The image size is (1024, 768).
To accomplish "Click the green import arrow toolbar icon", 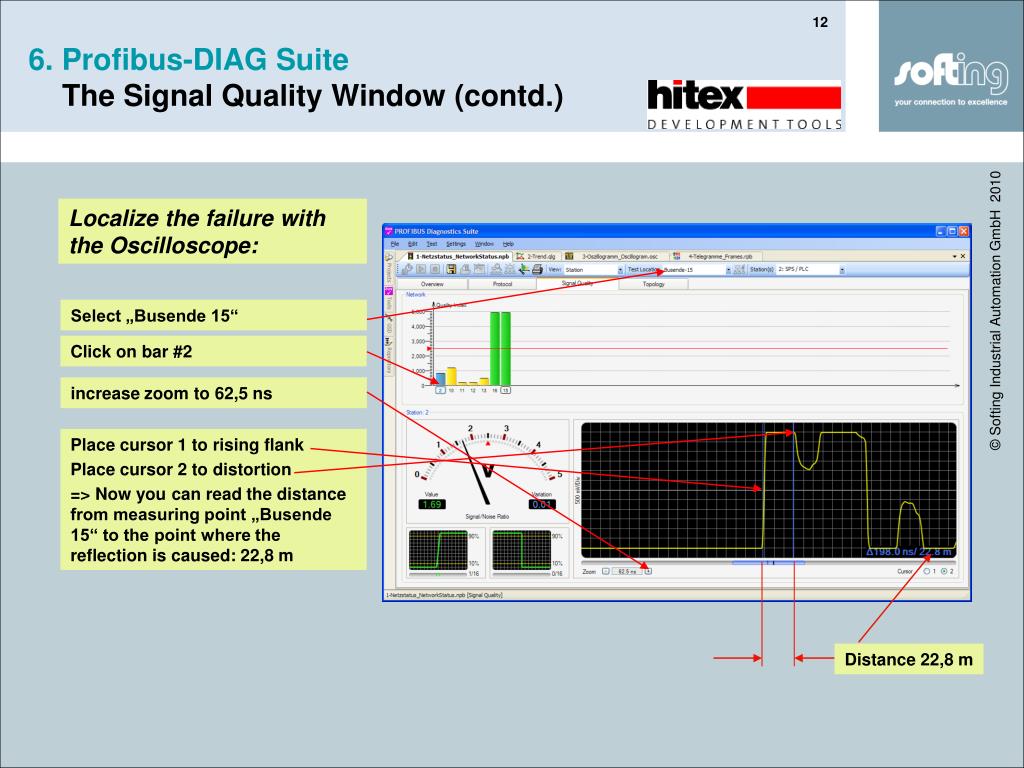I will (524, 269).
